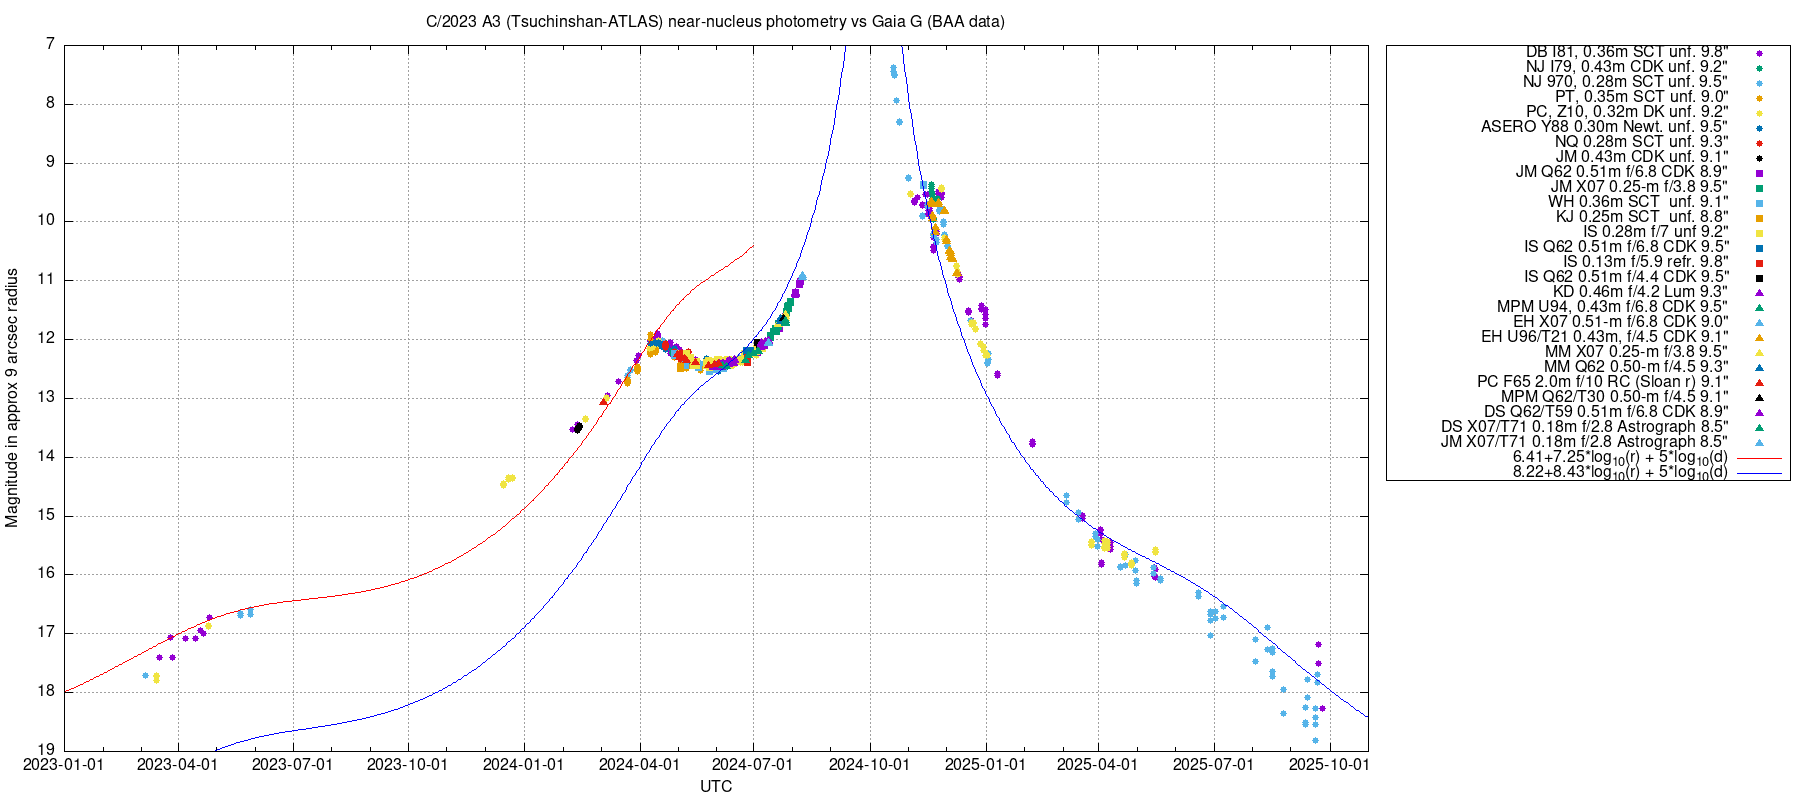1800x800 pixels.
Task: Click the red triangle beside PC F65 2.0m
Action: click(1759, 382)
